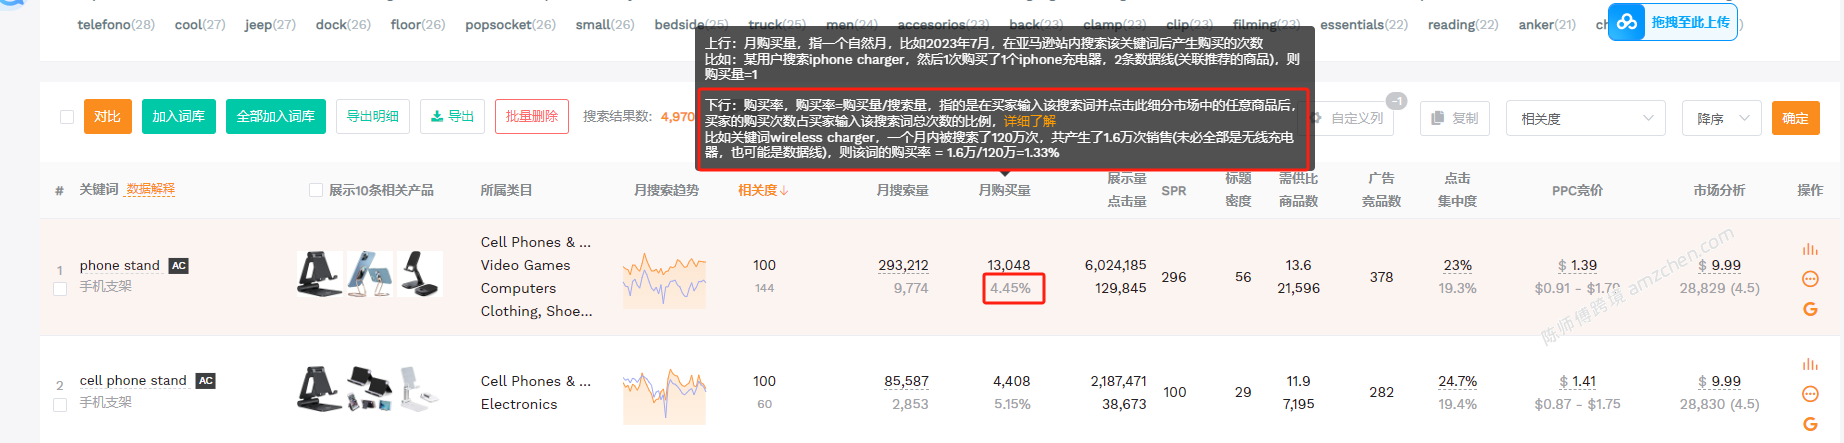
Task: Open the 降序 order dropdown
Action: point(1722,118)
